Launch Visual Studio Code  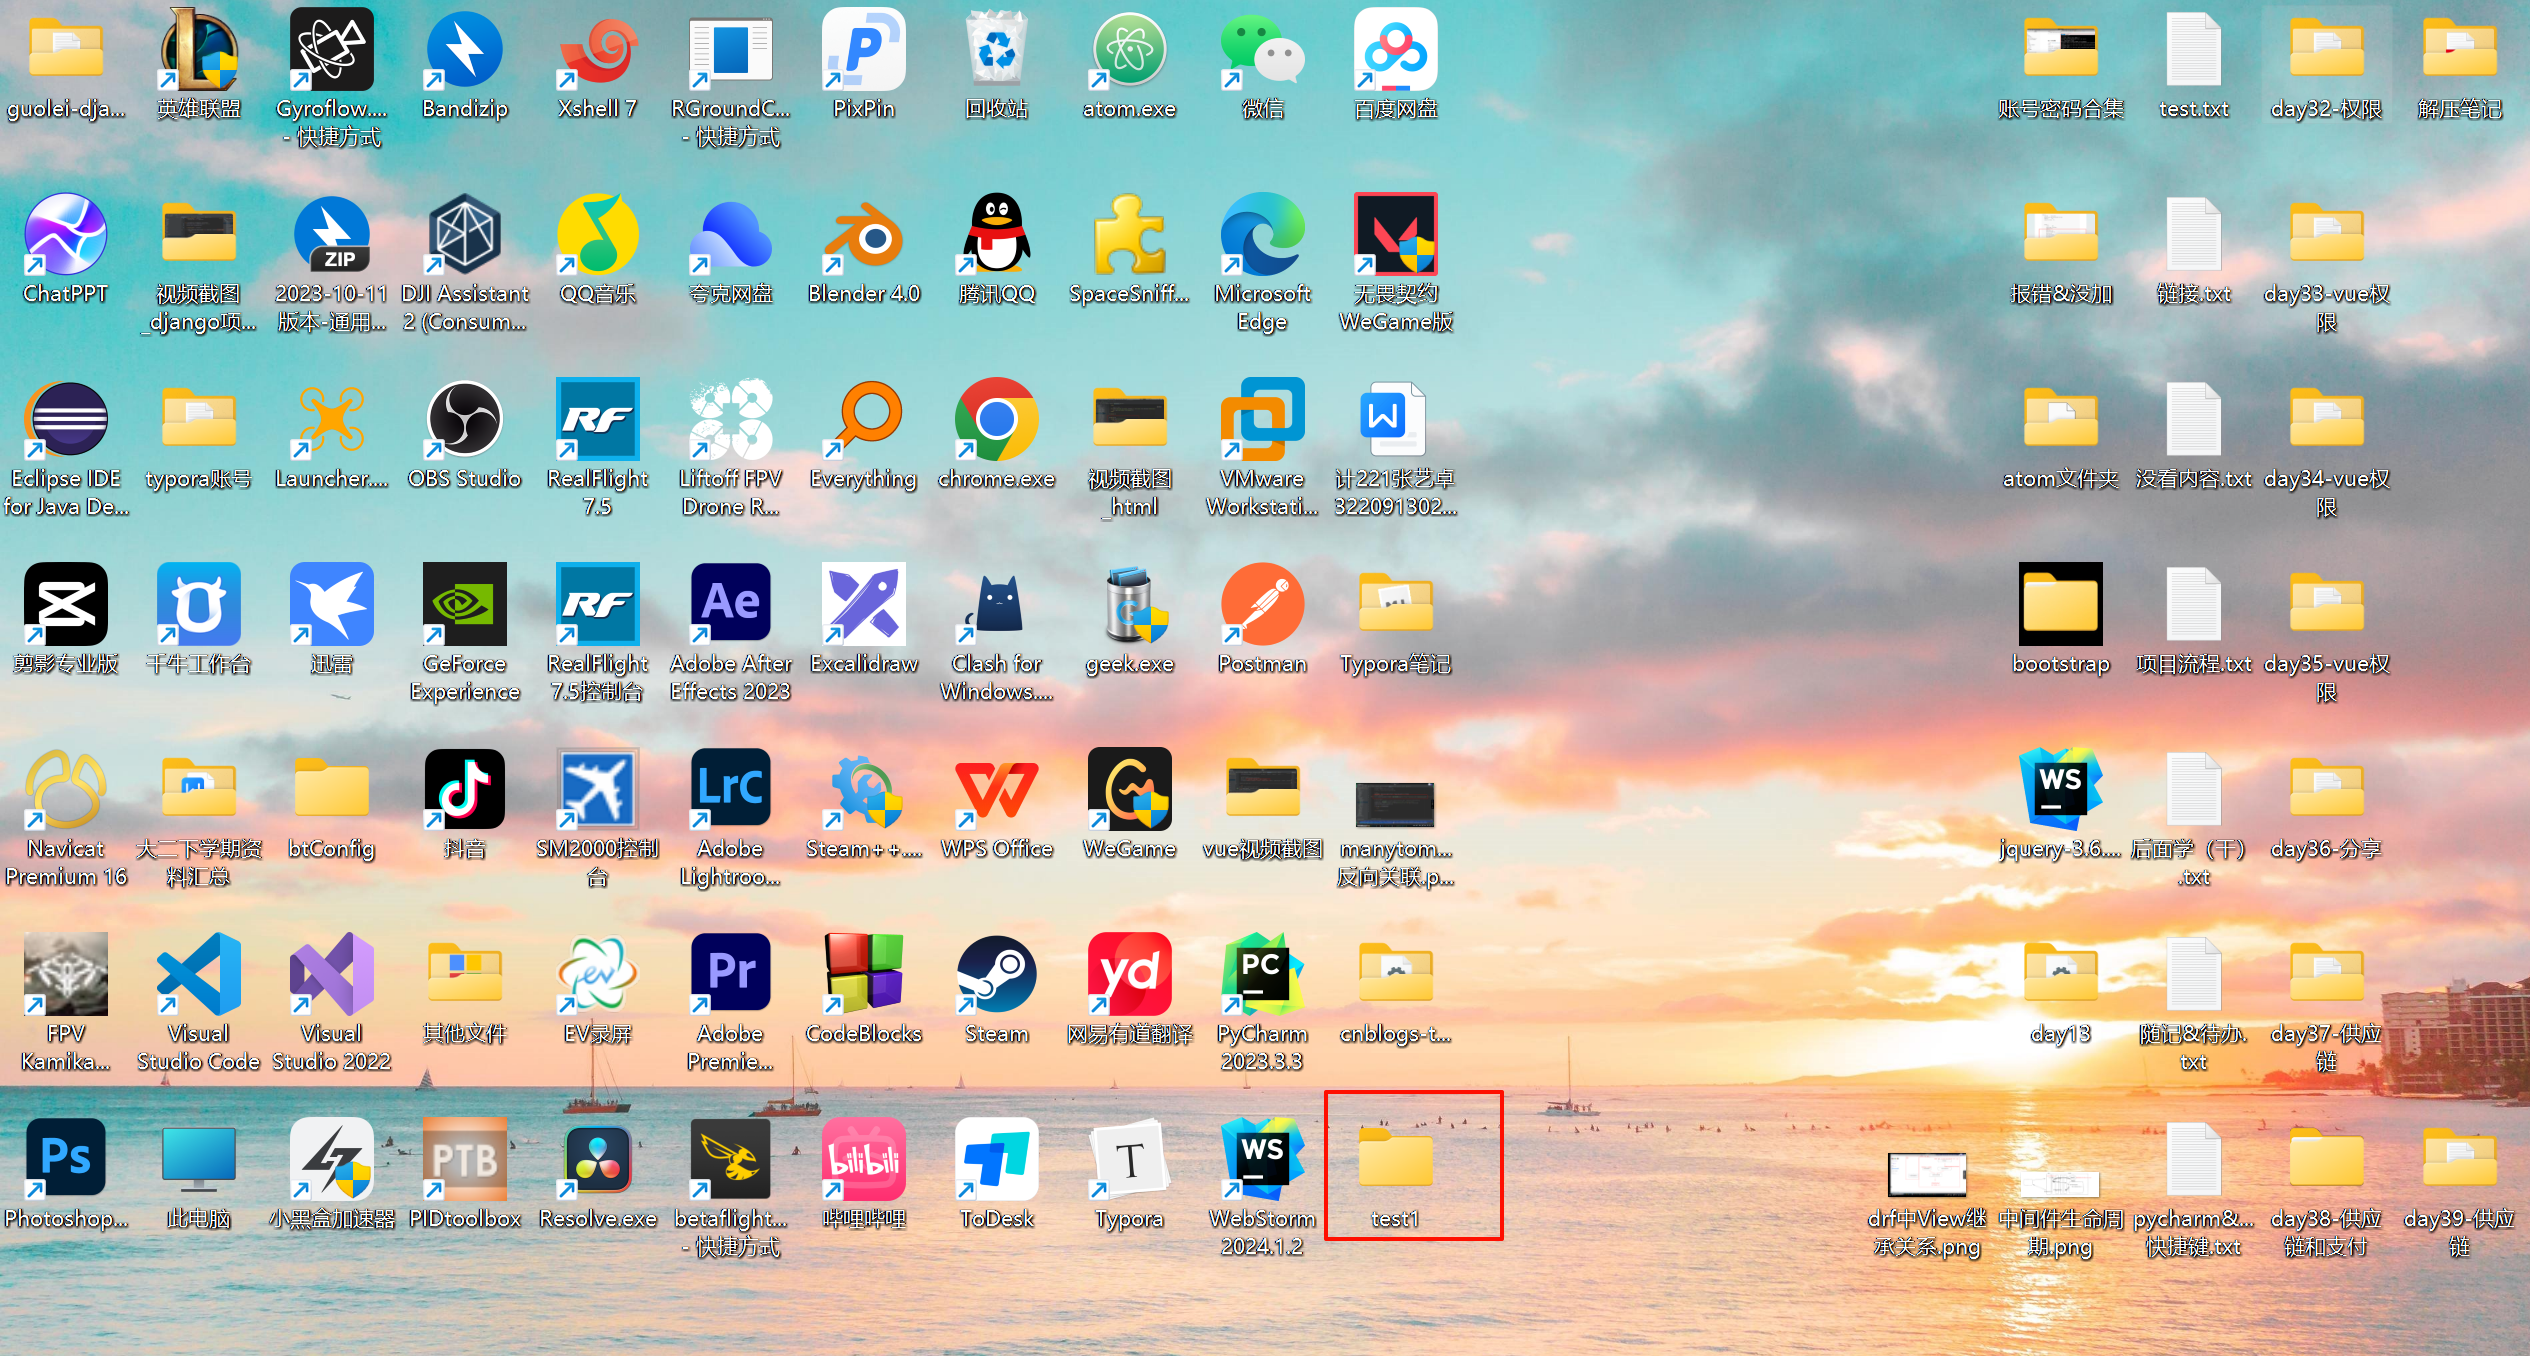click(x=199, y=975)
